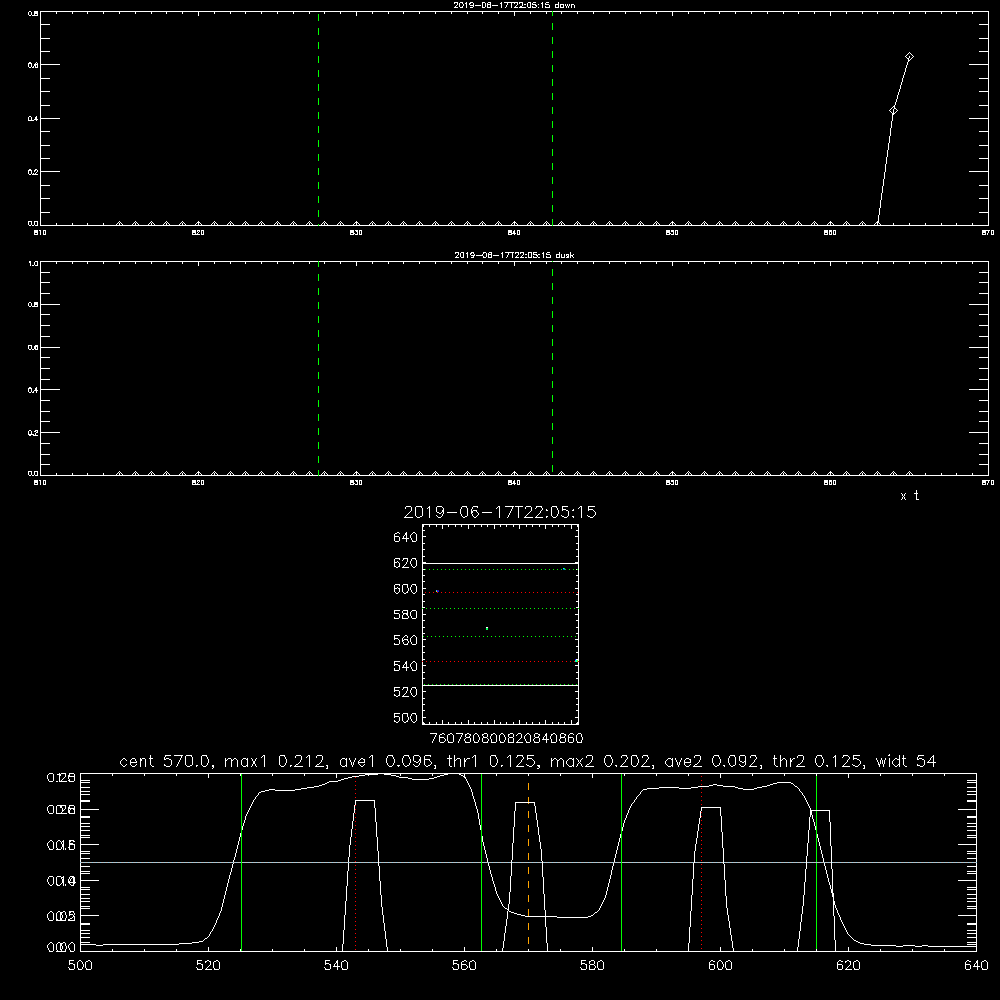Click the green vertical line at 525 in bottom plot
The height and width of the screenshot is (1000, 1000).
click(242, 862)
